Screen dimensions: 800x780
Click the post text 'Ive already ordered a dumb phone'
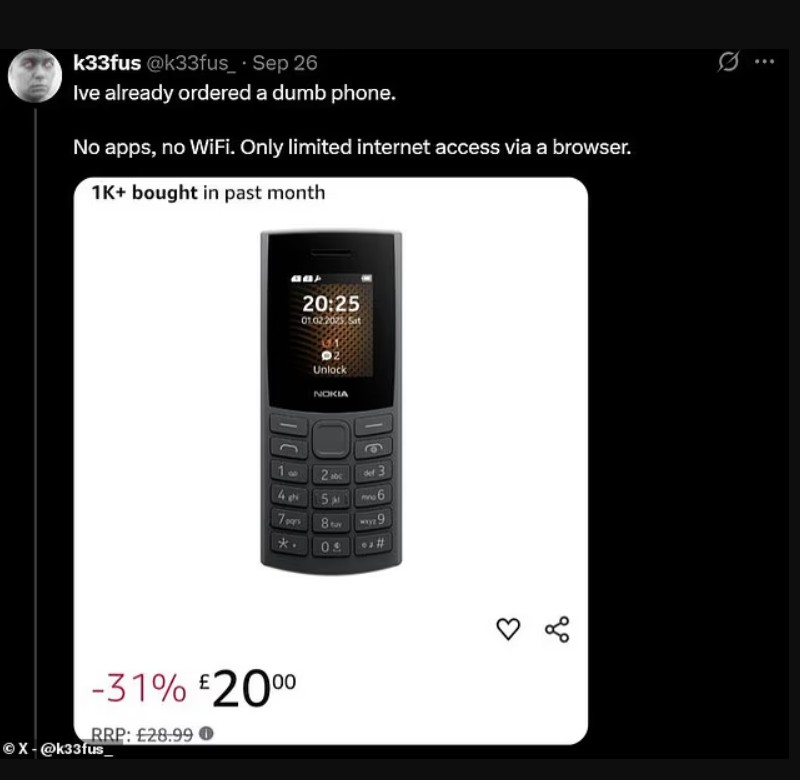pyautogui.click(x=234, y=93)
